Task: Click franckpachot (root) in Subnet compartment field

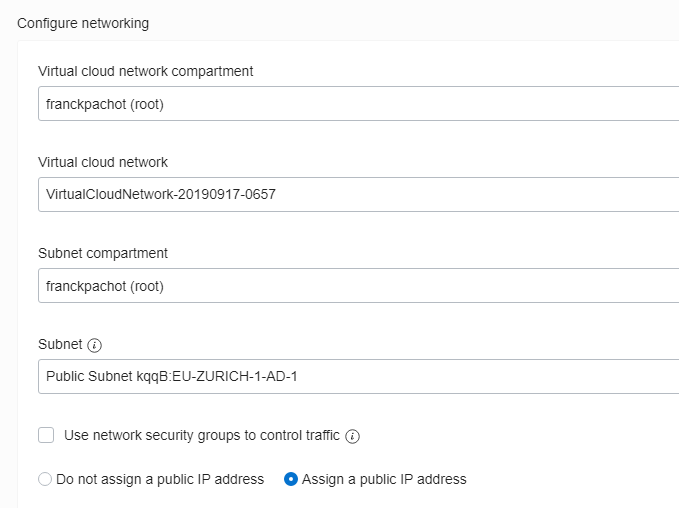Action: (x=105, y=286)
